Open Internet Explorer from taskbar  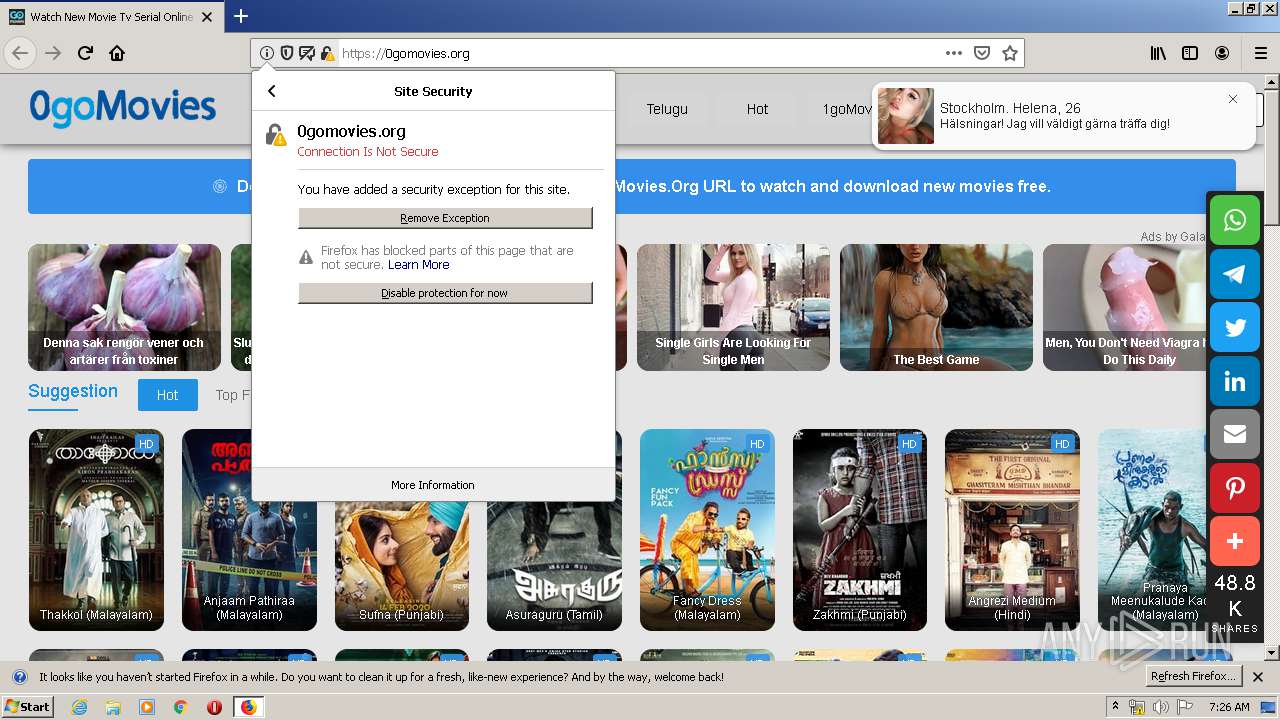[79, 707]
